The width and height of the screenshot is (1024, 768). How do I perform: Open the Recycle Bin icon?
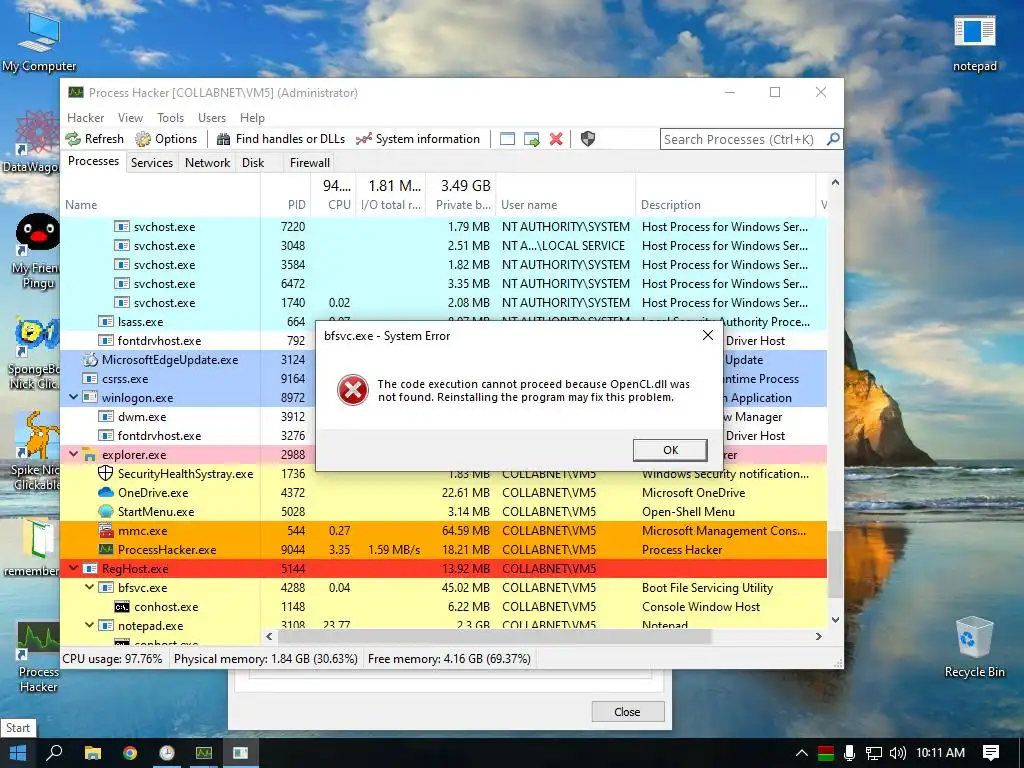pos(974,647)
